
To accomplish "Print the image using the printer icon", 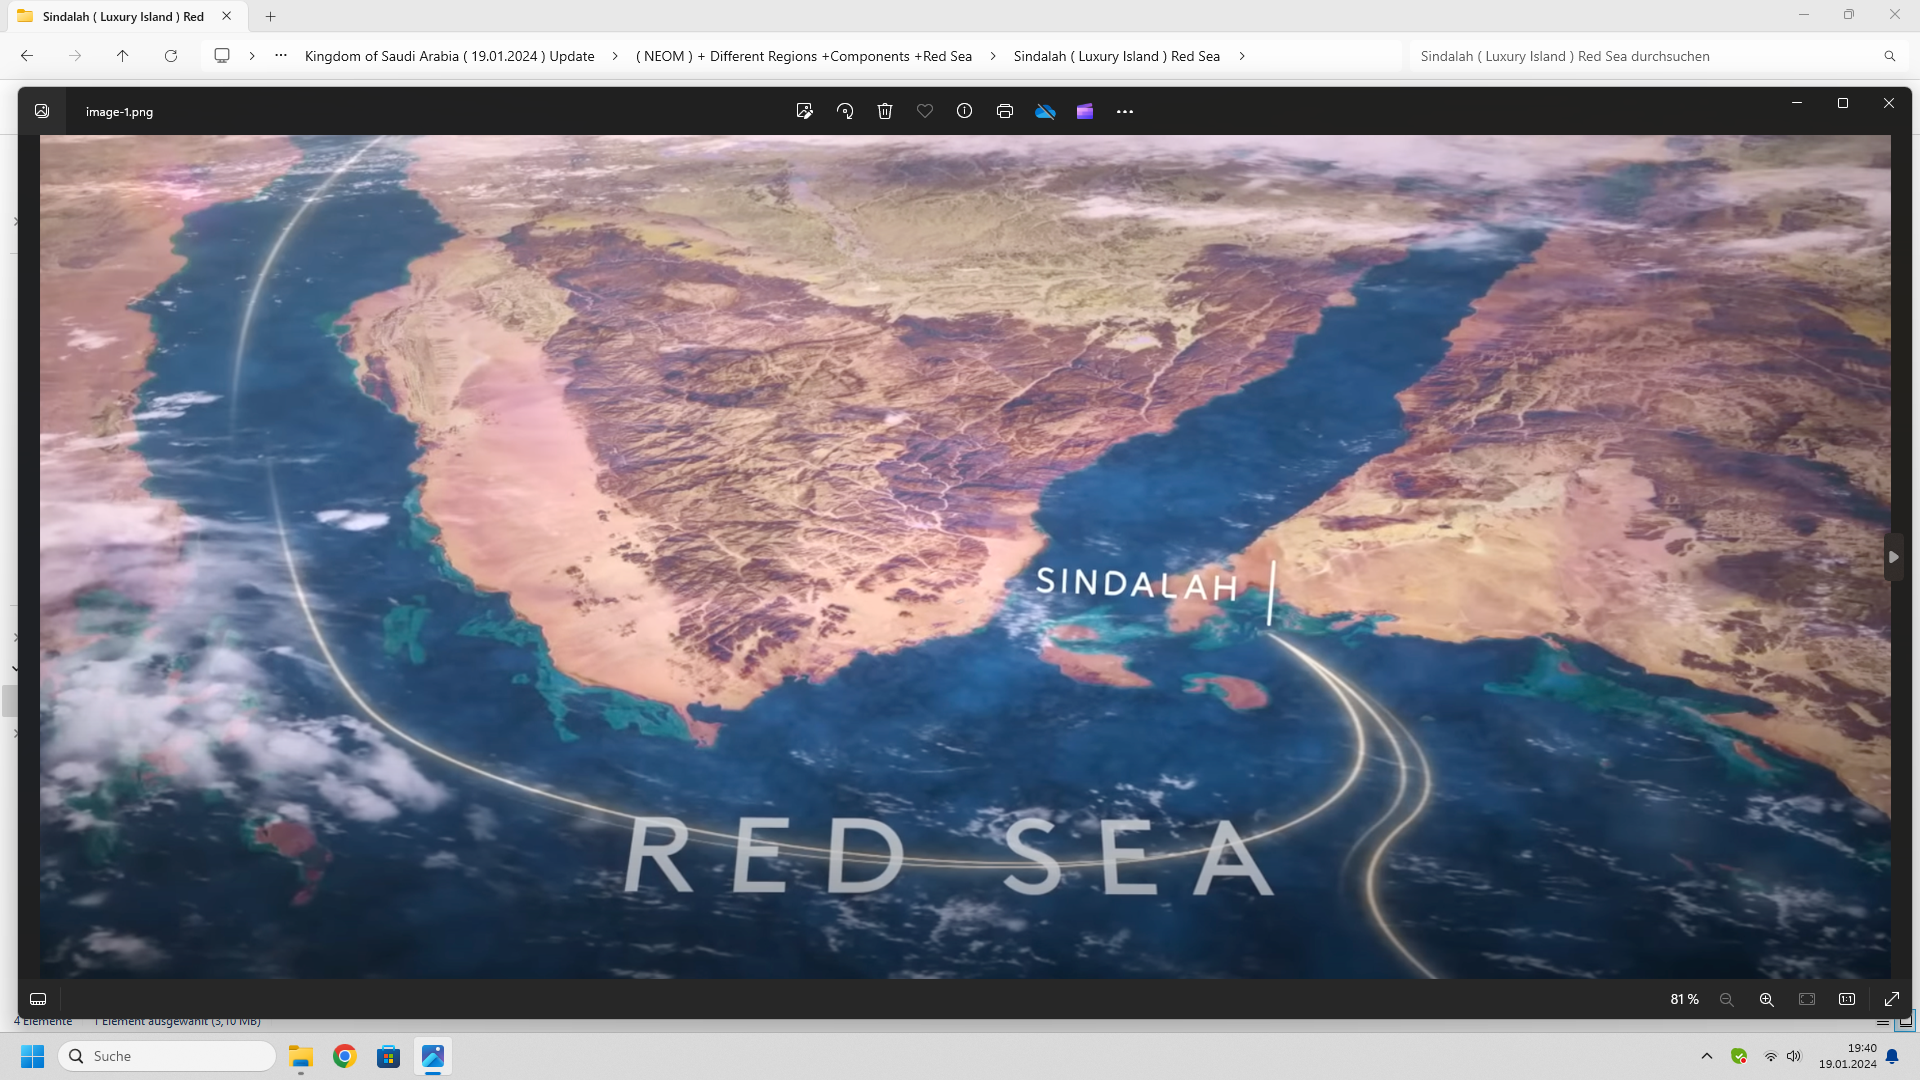I will (1005, 111).
